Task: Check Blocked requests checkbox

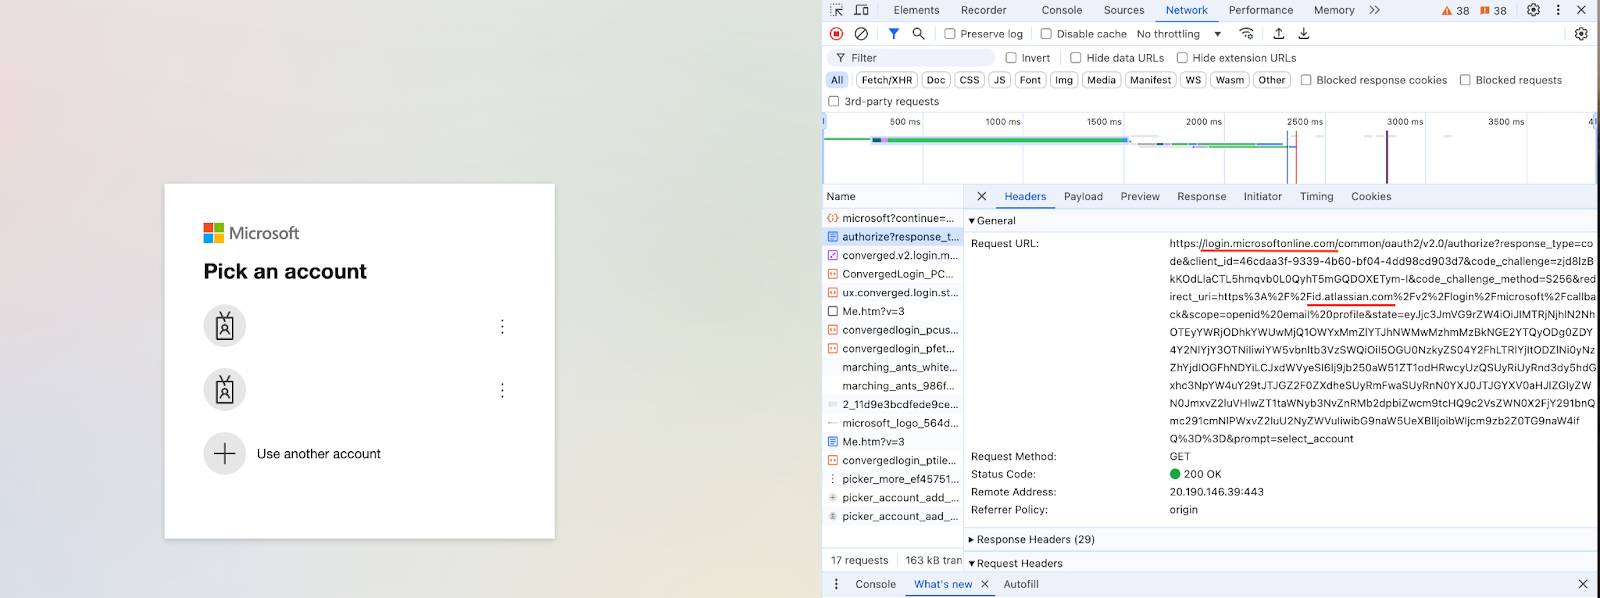Action: (x=1465, y=80)
